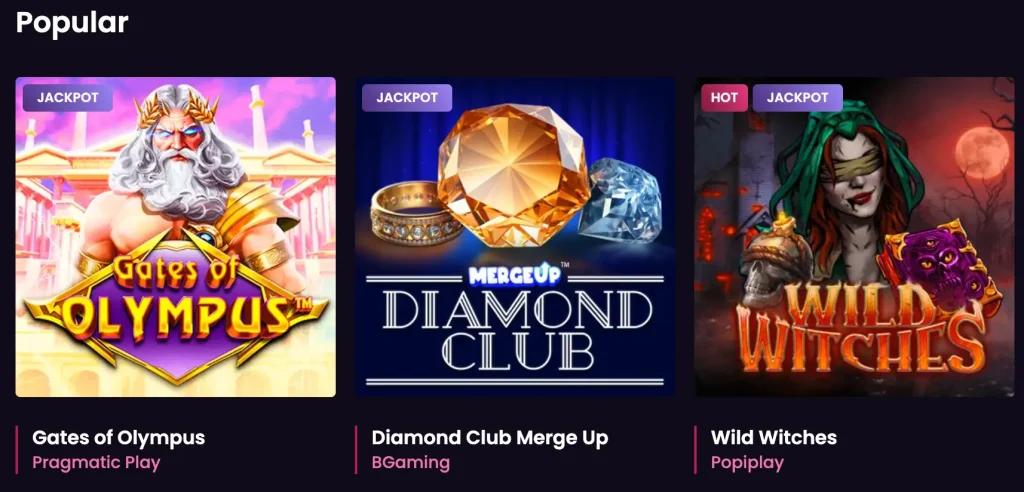Click the JACKPOT badge on Diamond Club
Viewport: 1024px width, 492px height.
[407, 98]
